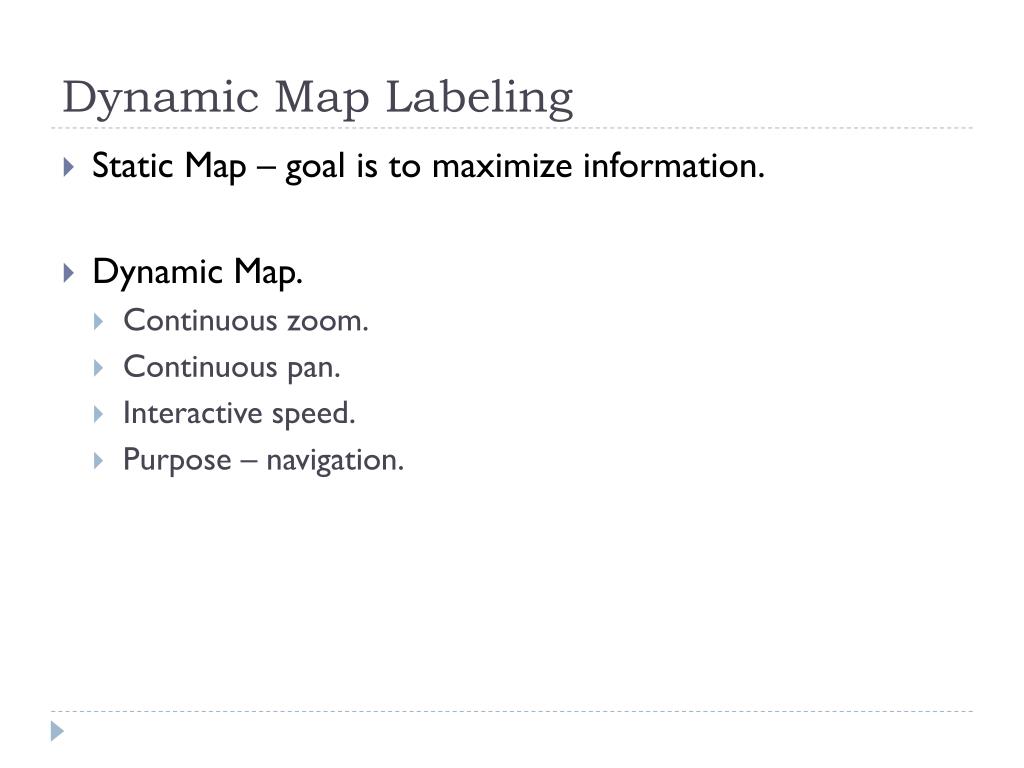Image resolution: width=1024 pixels, height=768 pixels.
Task: Click the triangle marker at slide footer
Action: click(57, 731)
